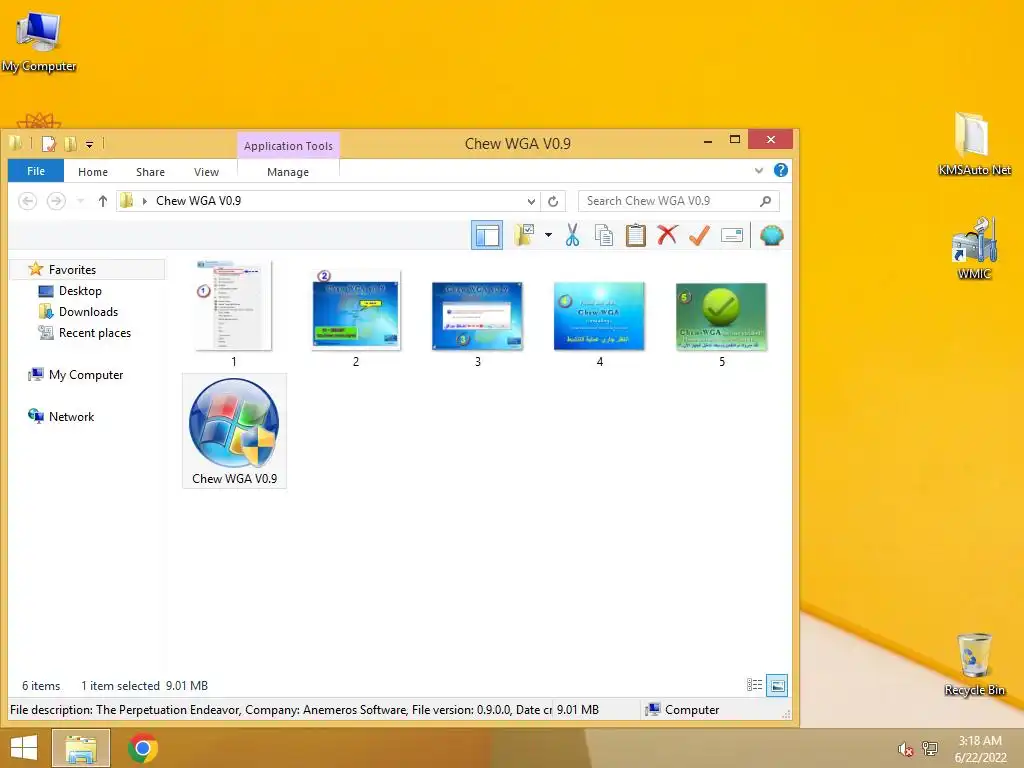Click the muted volume tray icon
The image size is (1024, 768).
pos(905,749)
